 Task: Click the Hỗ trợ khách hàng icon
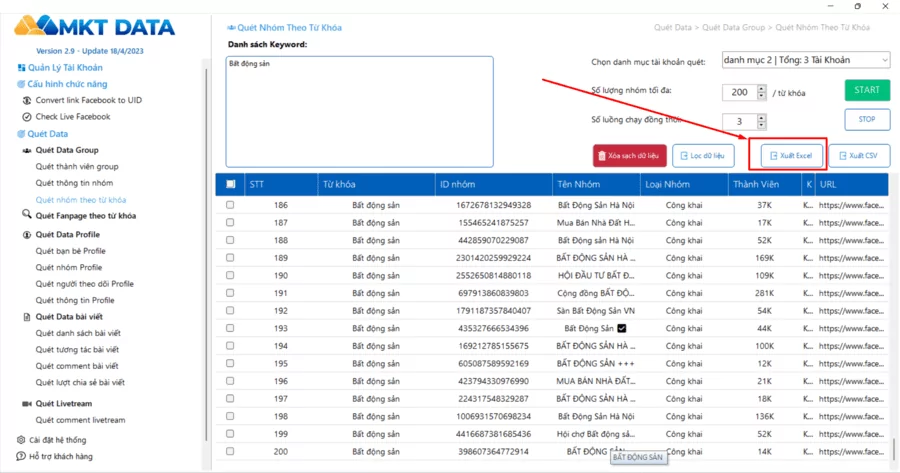click(21, 456)
